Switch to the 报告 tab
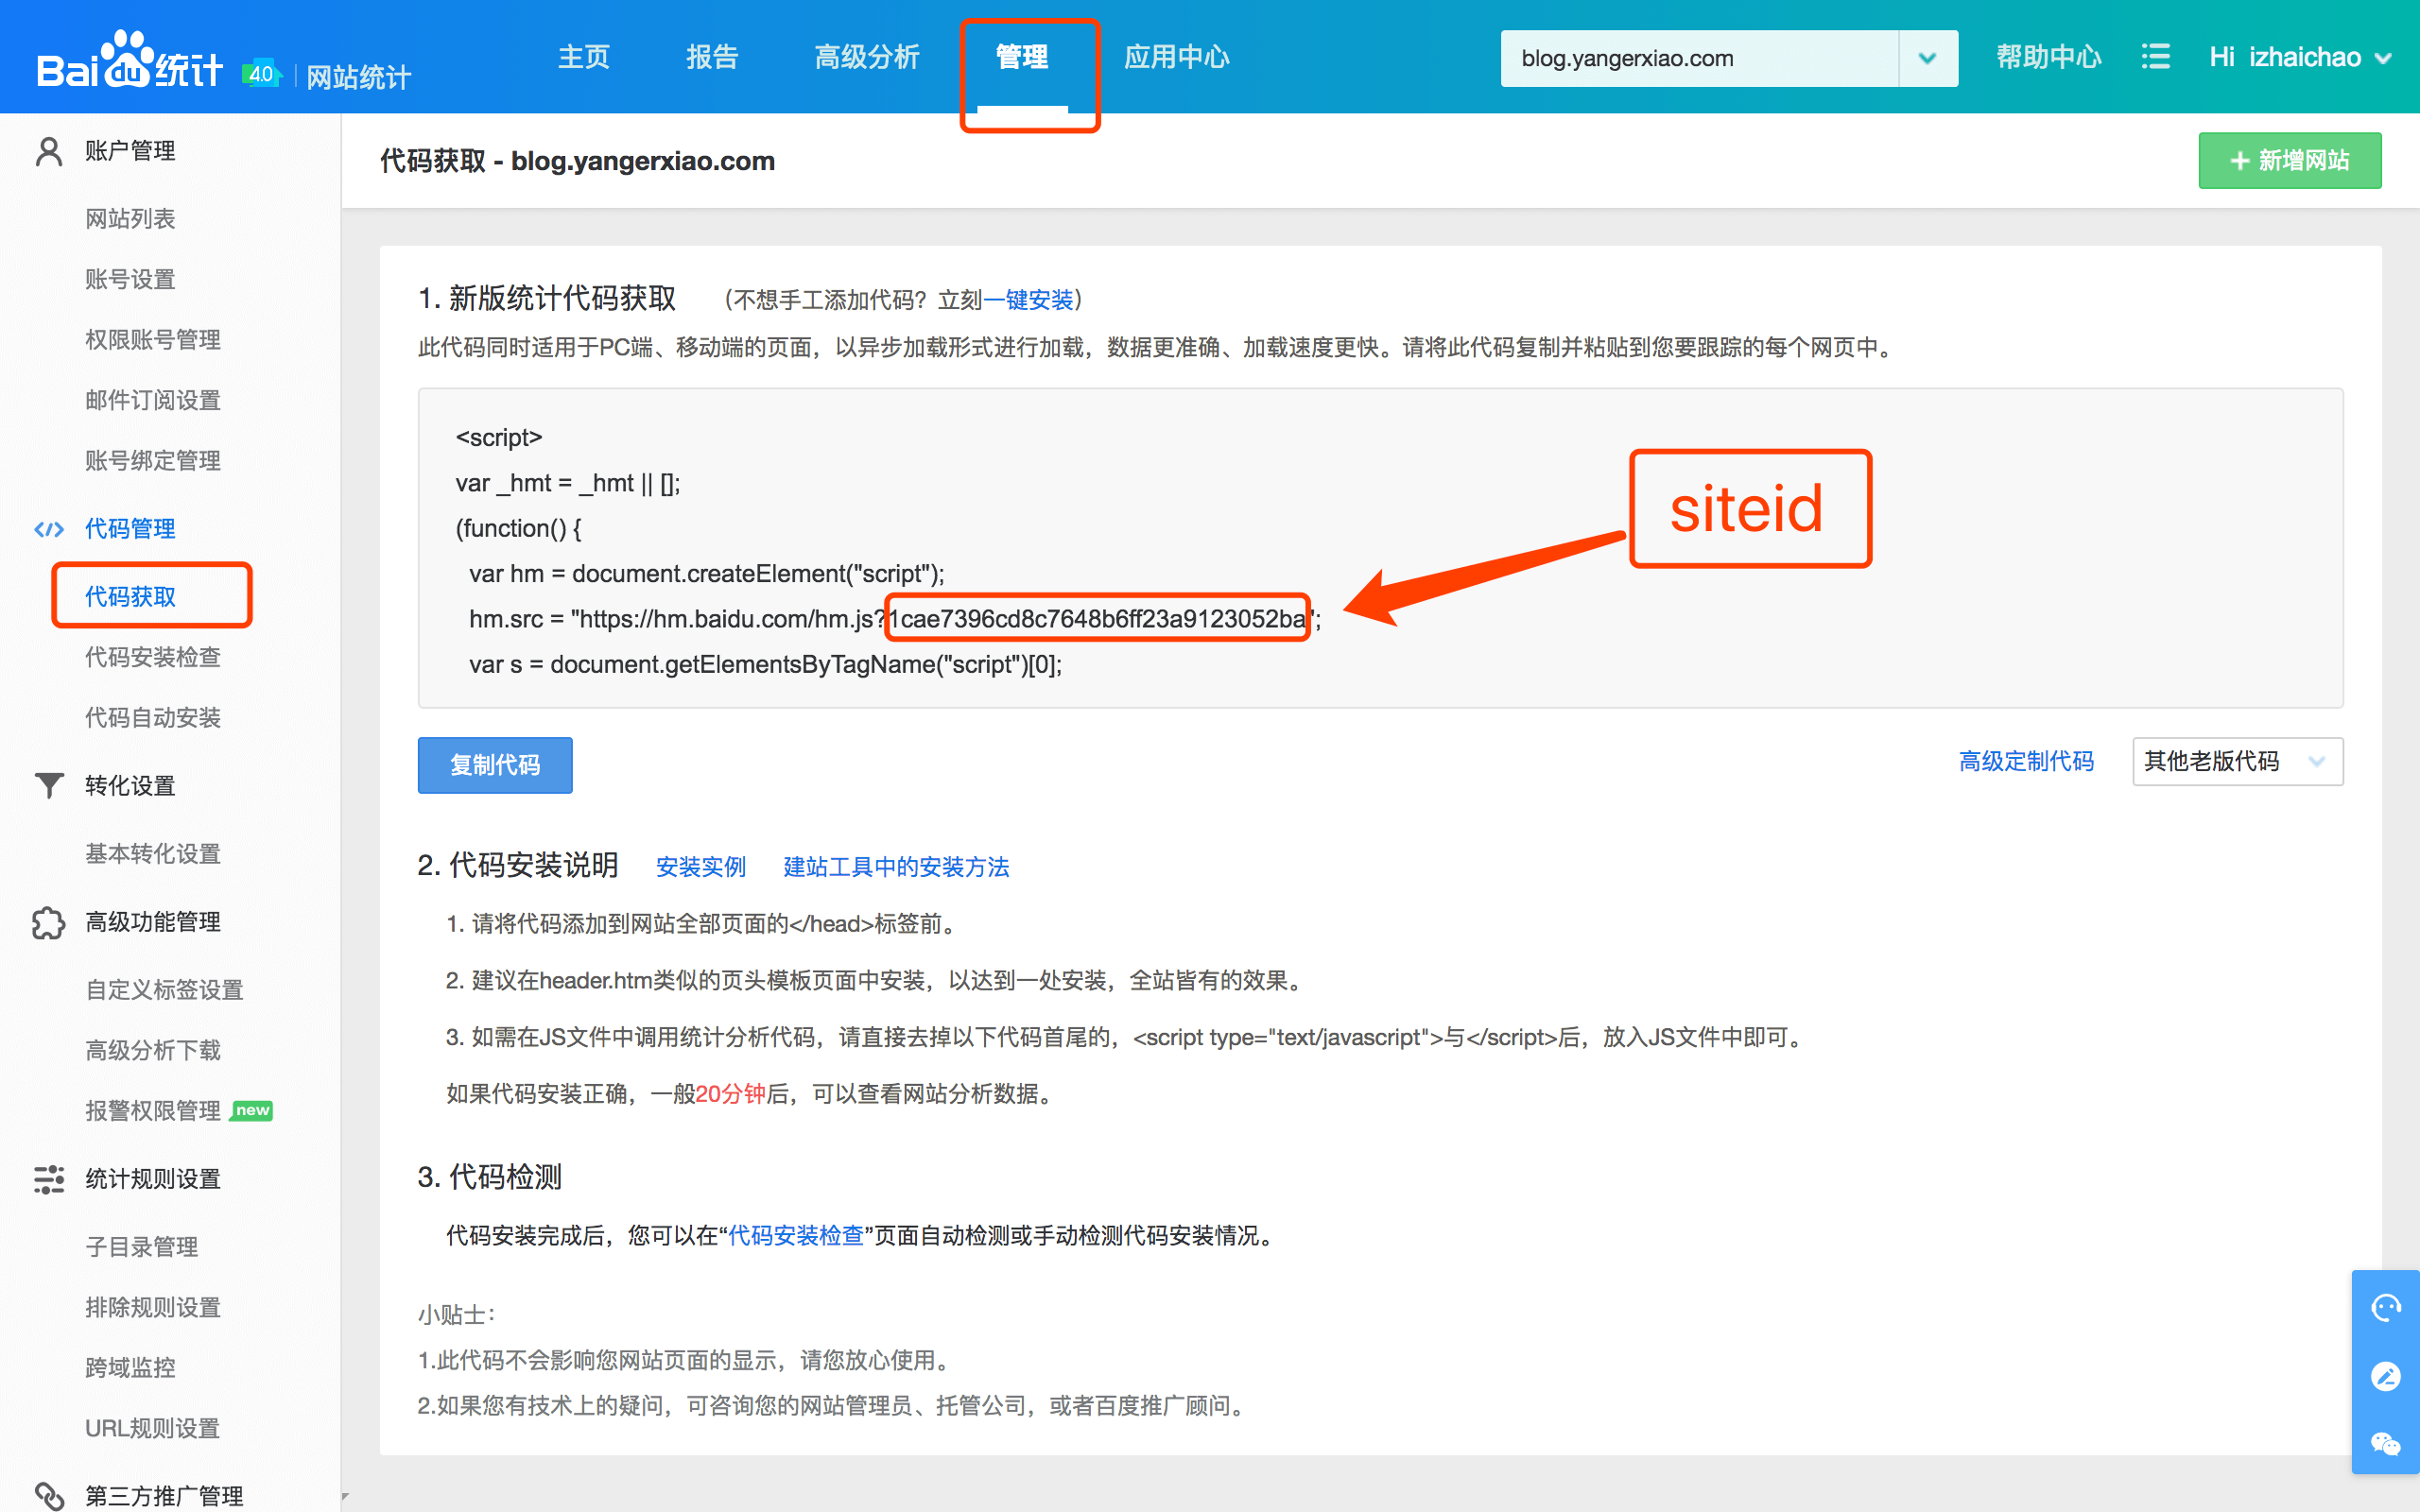 [x=712, y=57]
